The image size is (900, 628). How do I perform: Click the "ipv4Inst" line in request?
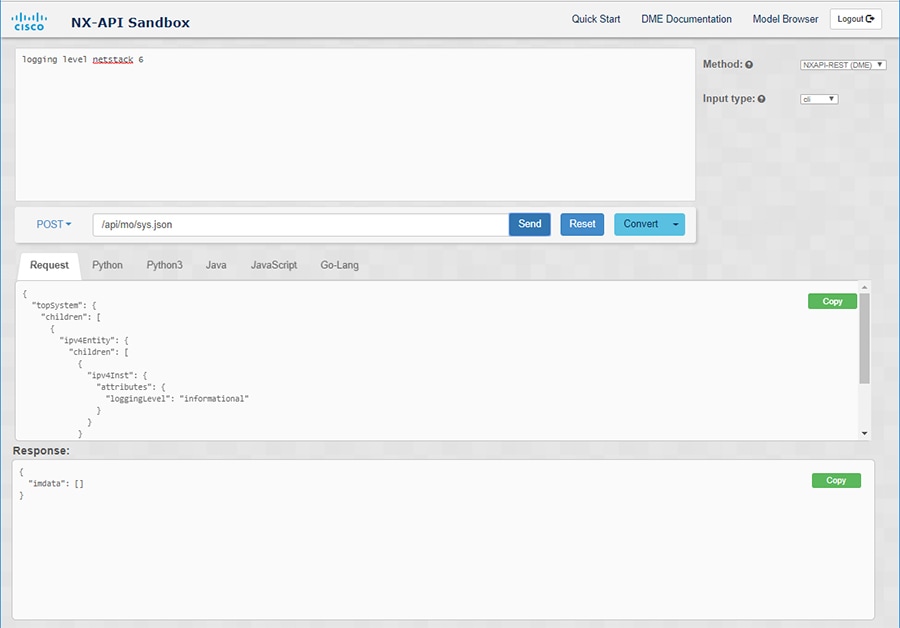tap(117, 375)
